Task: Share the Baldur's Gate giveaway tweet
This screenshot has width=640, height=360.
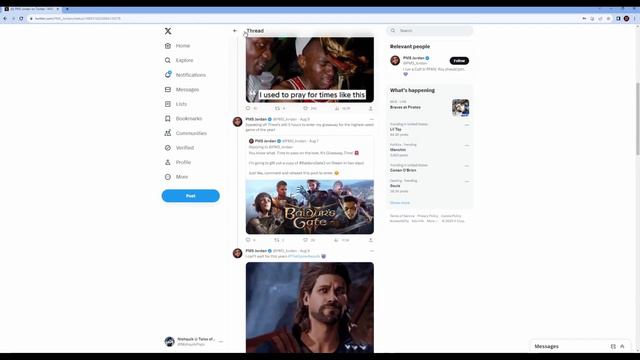Action: click(x=371, y=240)
